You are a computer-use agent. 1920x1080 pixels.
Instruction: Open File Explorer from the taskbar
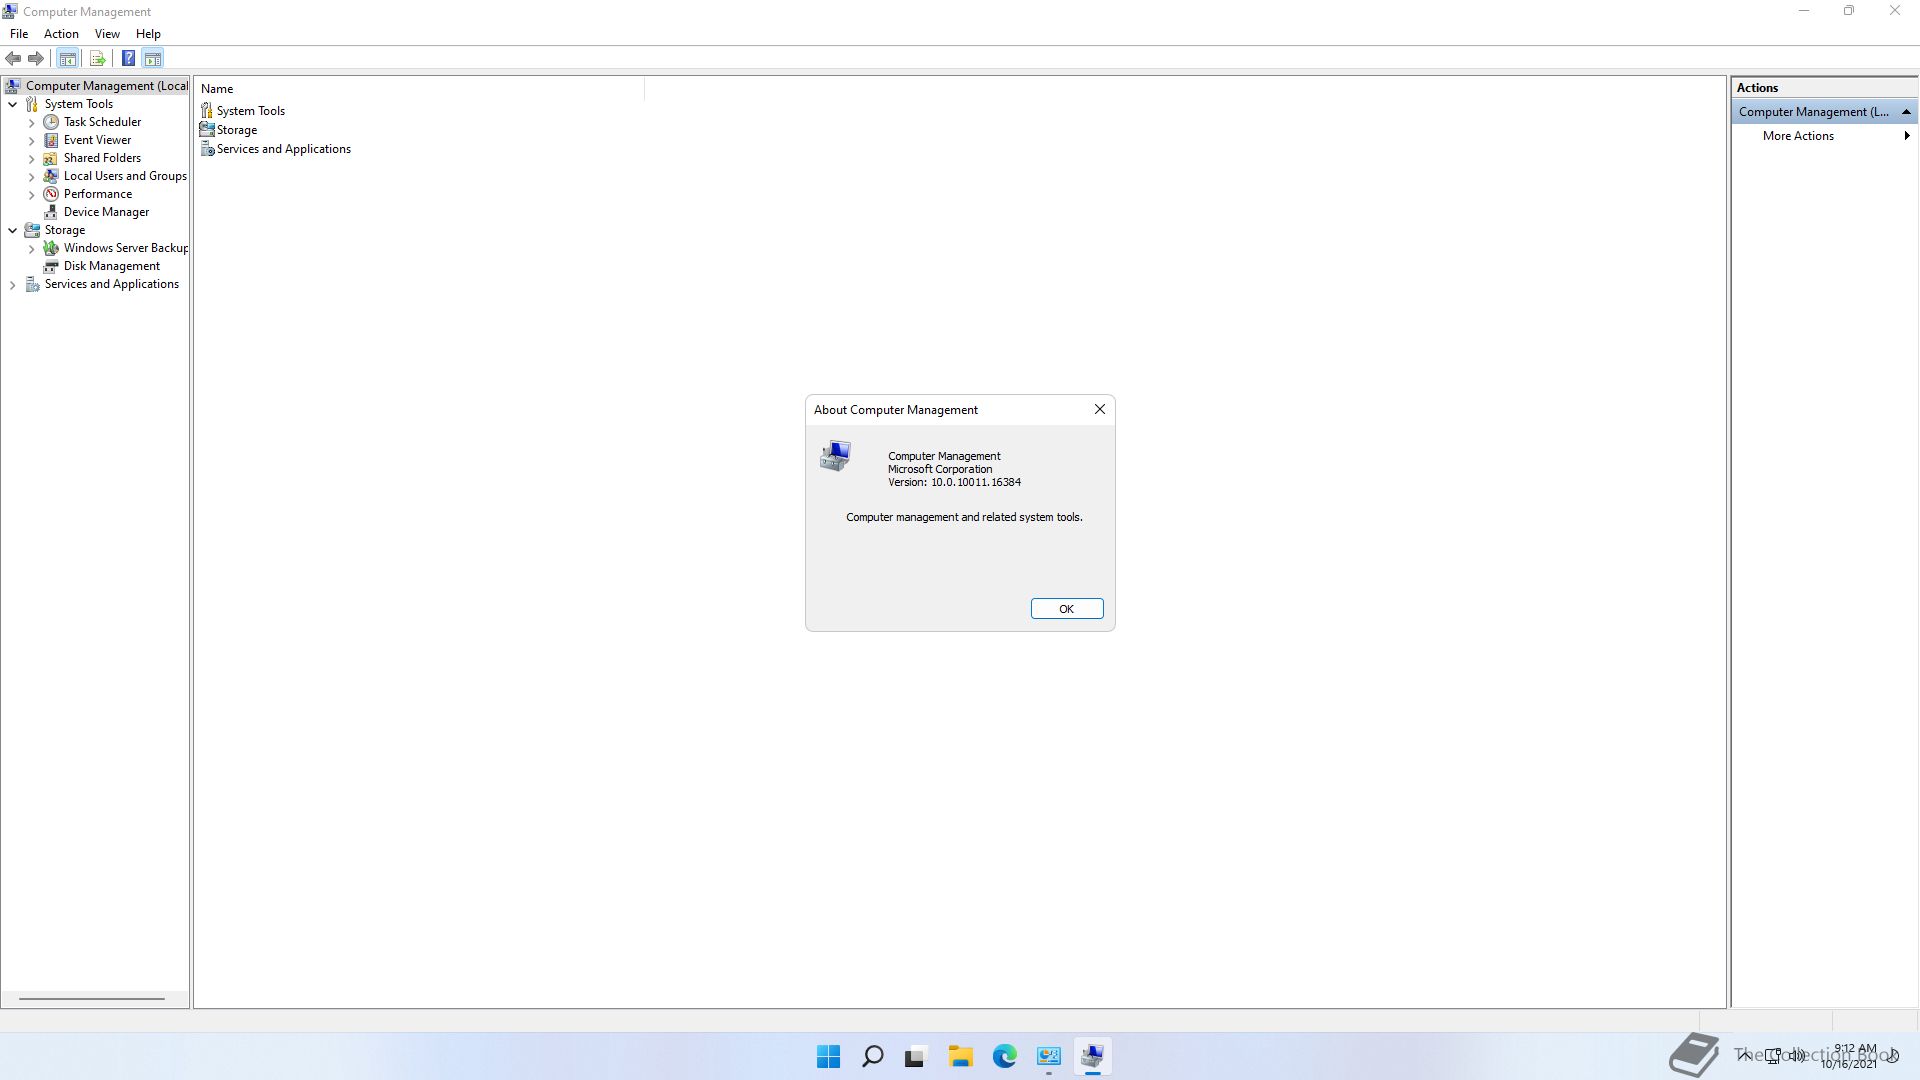(960, 1056)
